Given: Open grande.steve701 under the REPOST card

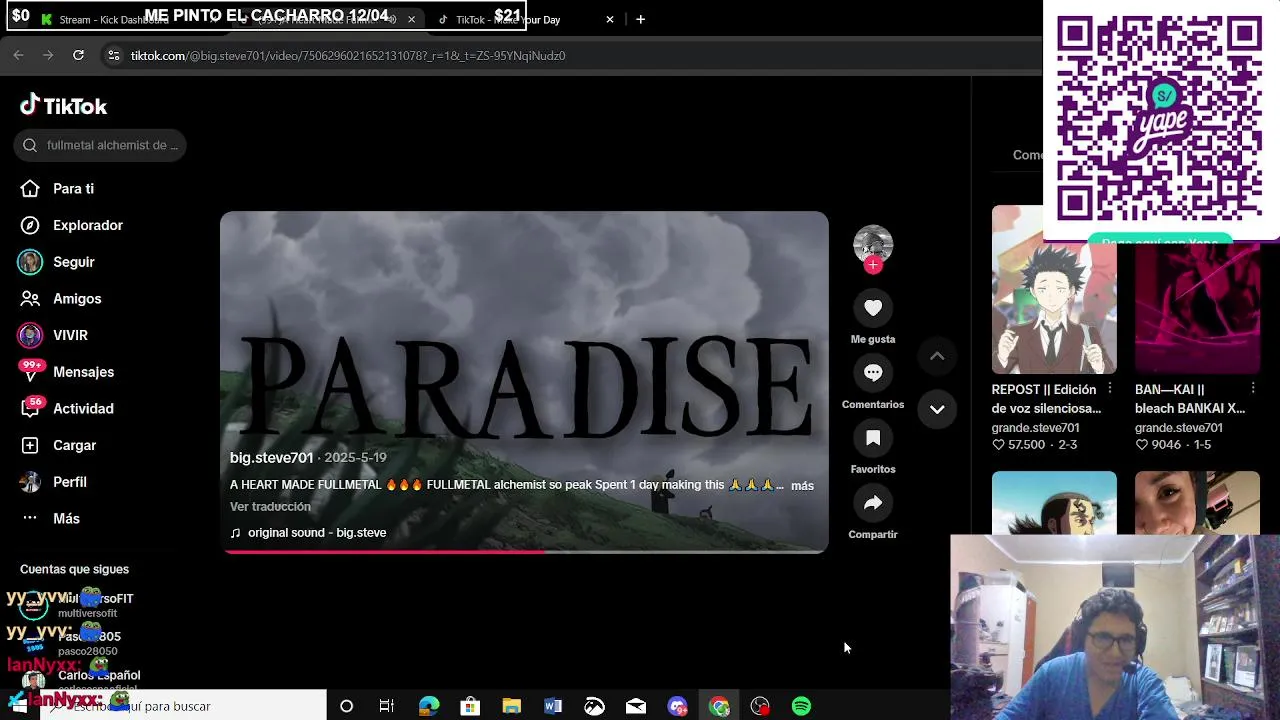Looking at the screenshot, I should point(1035,428).
